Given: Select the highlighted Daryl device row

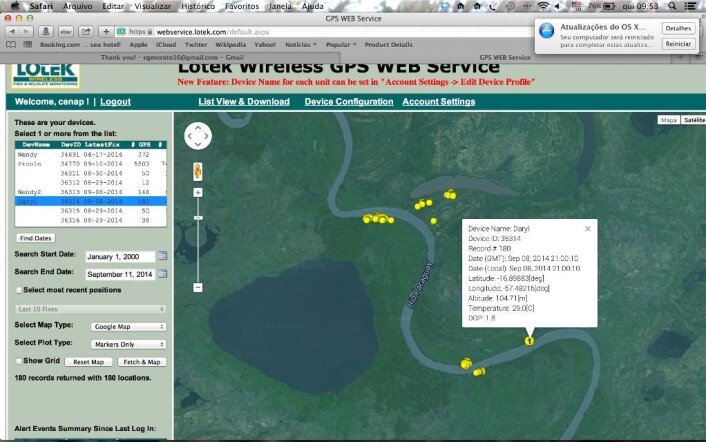Looking at the screenshot, I should click(x=91, y=202).
